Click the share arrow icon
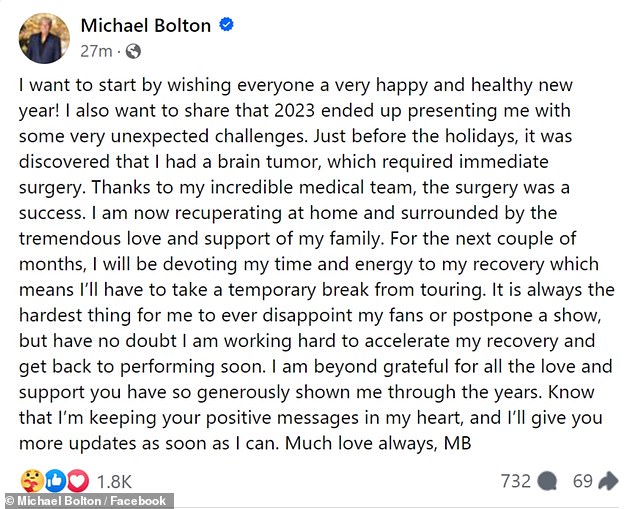 (608, 481)
